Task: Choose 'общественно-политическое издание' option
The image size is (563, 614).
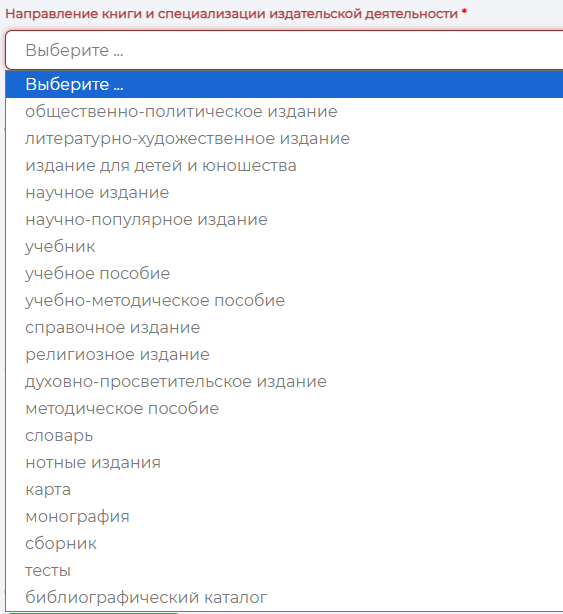Action: pos(284,112)
